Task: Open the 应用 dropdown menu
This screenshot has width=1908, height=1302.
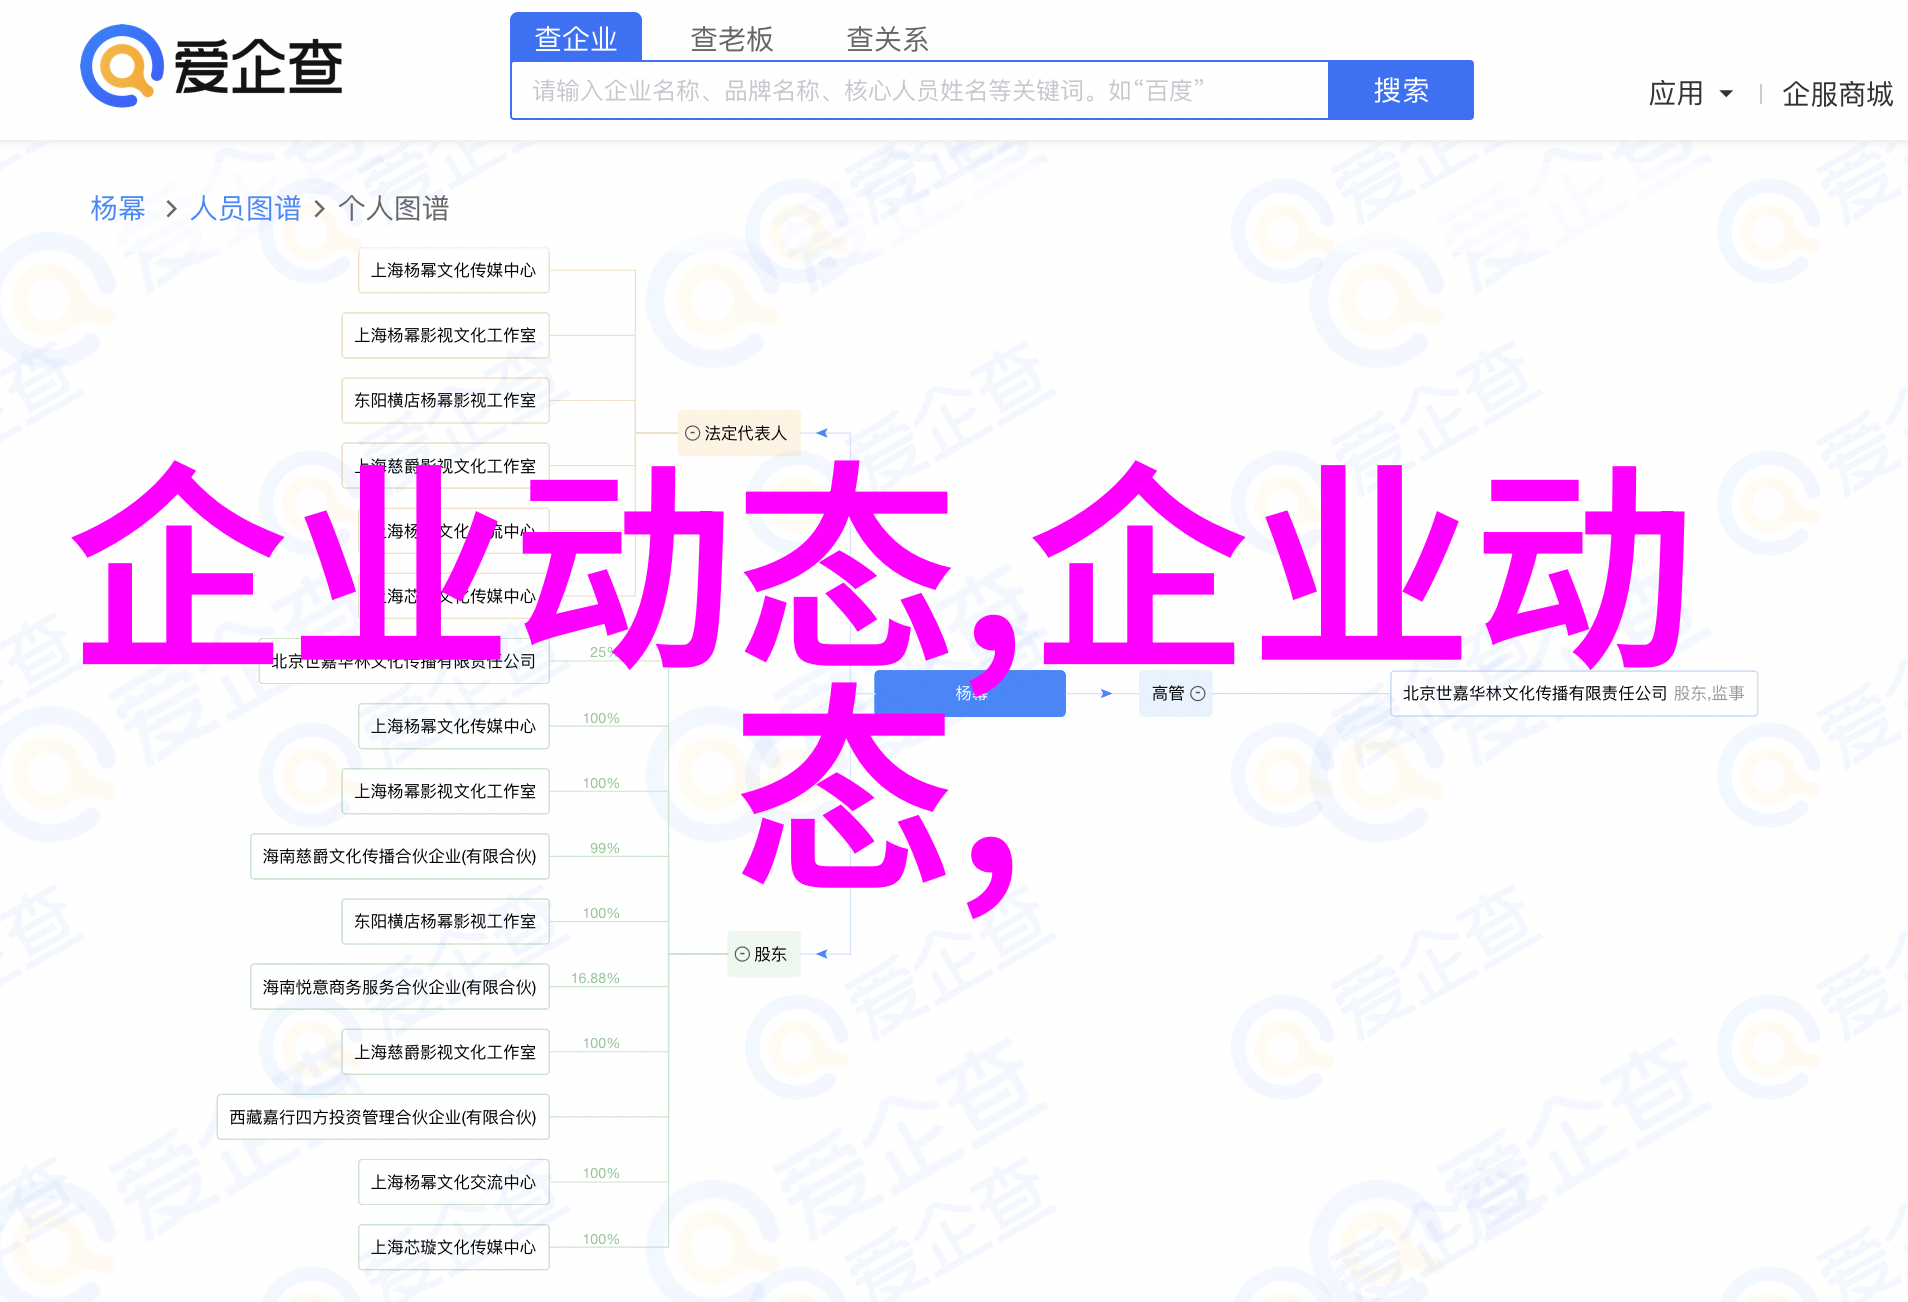Action: (1690, 94)
